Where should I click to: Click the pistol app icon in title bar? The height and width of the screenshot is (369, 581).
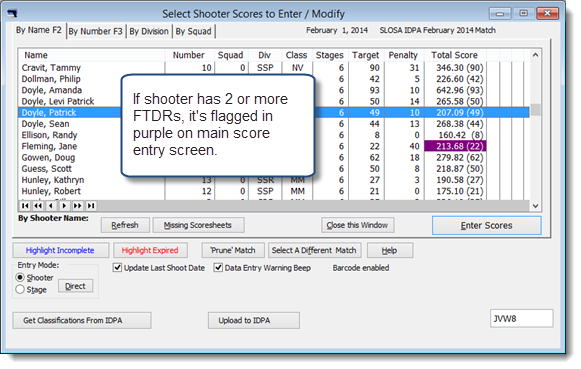coord(12,14)
